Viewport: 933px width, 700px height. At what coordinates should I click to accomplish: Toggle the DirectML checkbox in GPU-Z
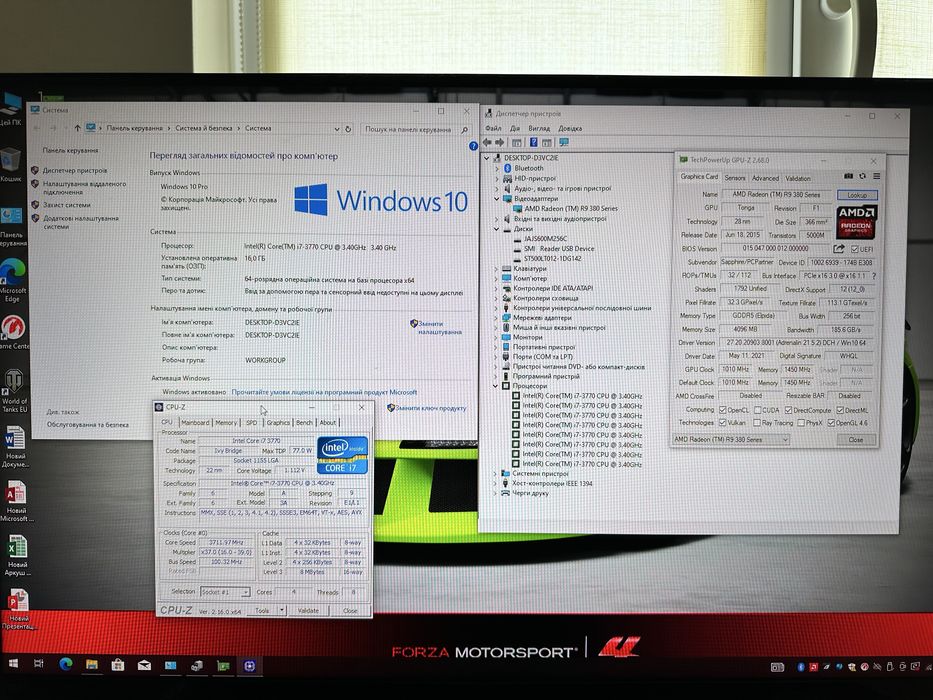(840, 410)
